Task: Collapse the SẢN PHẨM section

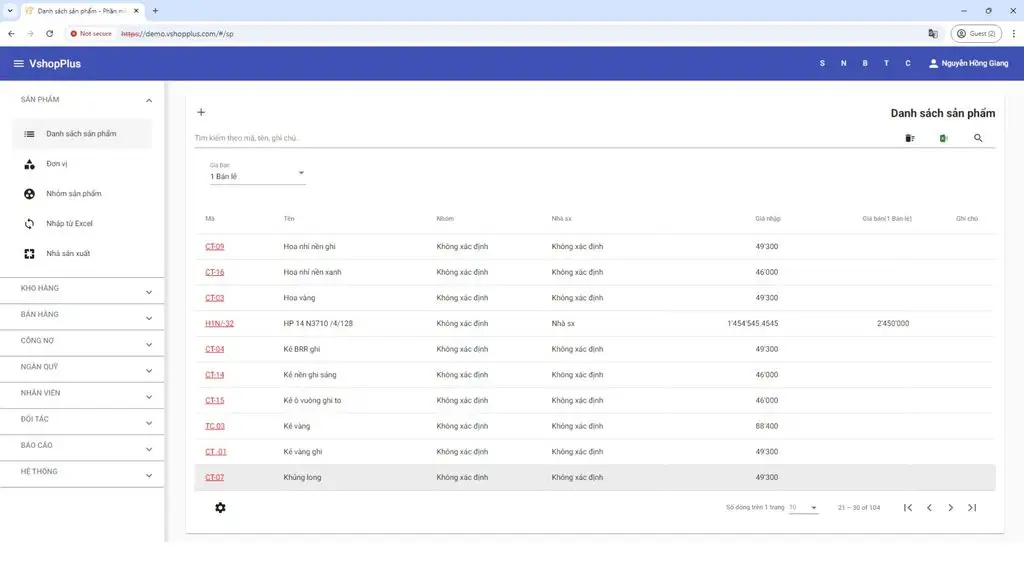Action: tap(82, 100)
